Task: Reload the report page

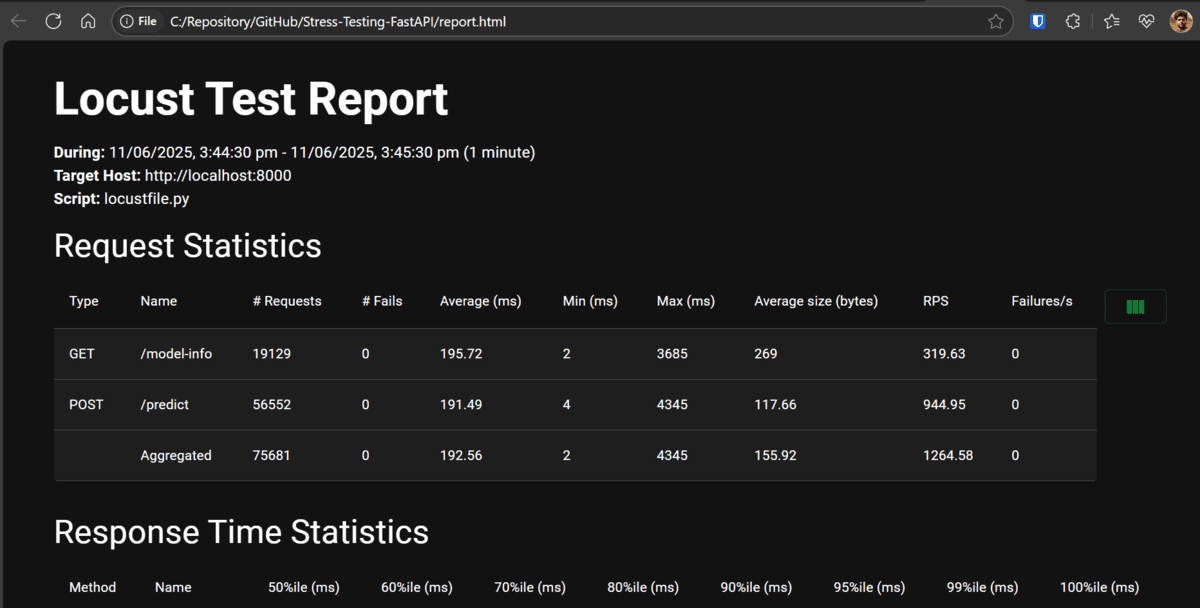Action: (x=54, y=21)
